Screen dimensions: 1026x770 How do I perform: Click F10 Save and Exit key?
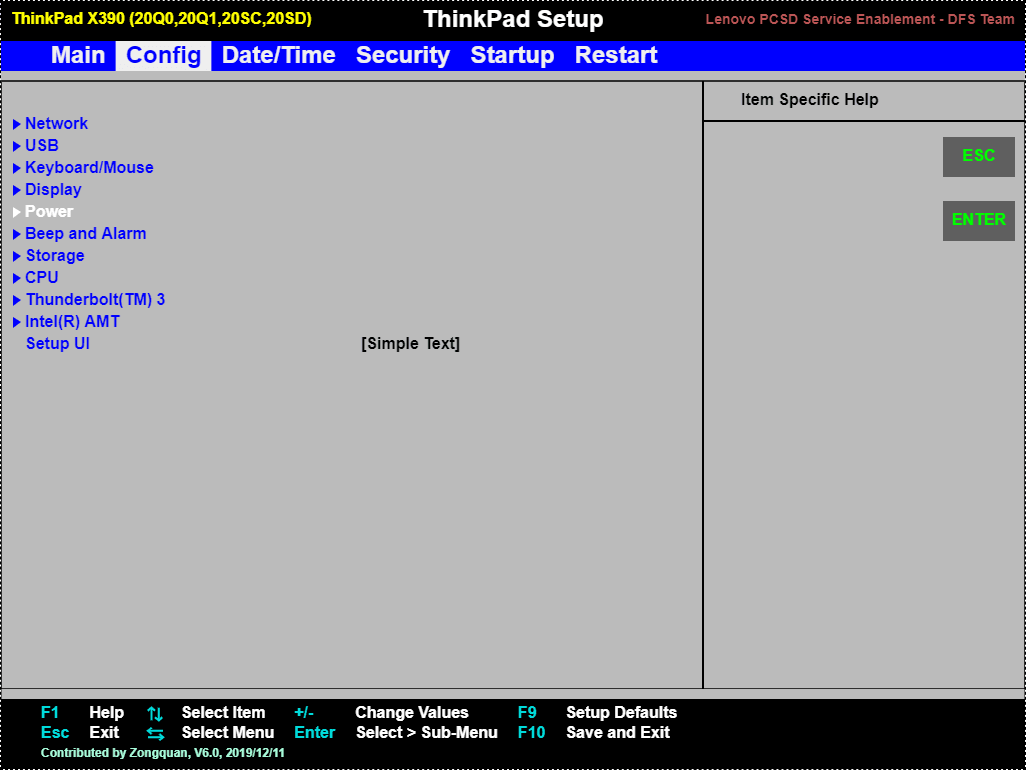point(531,733)
